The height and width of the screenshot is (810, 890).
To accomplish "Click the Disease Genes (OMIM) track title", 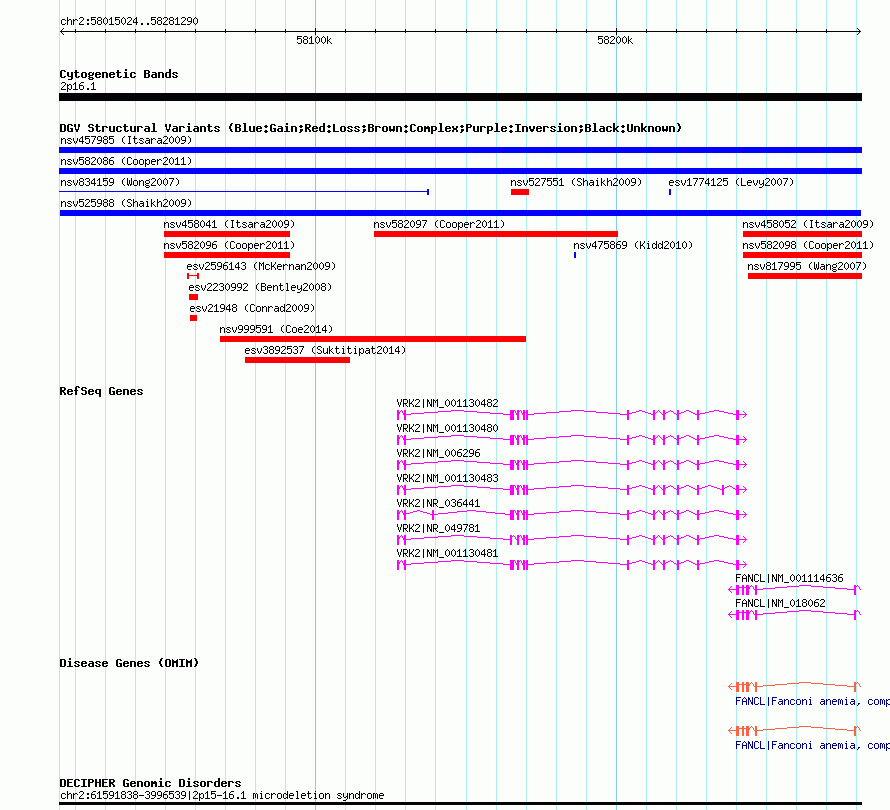I will tap(129, 663).
